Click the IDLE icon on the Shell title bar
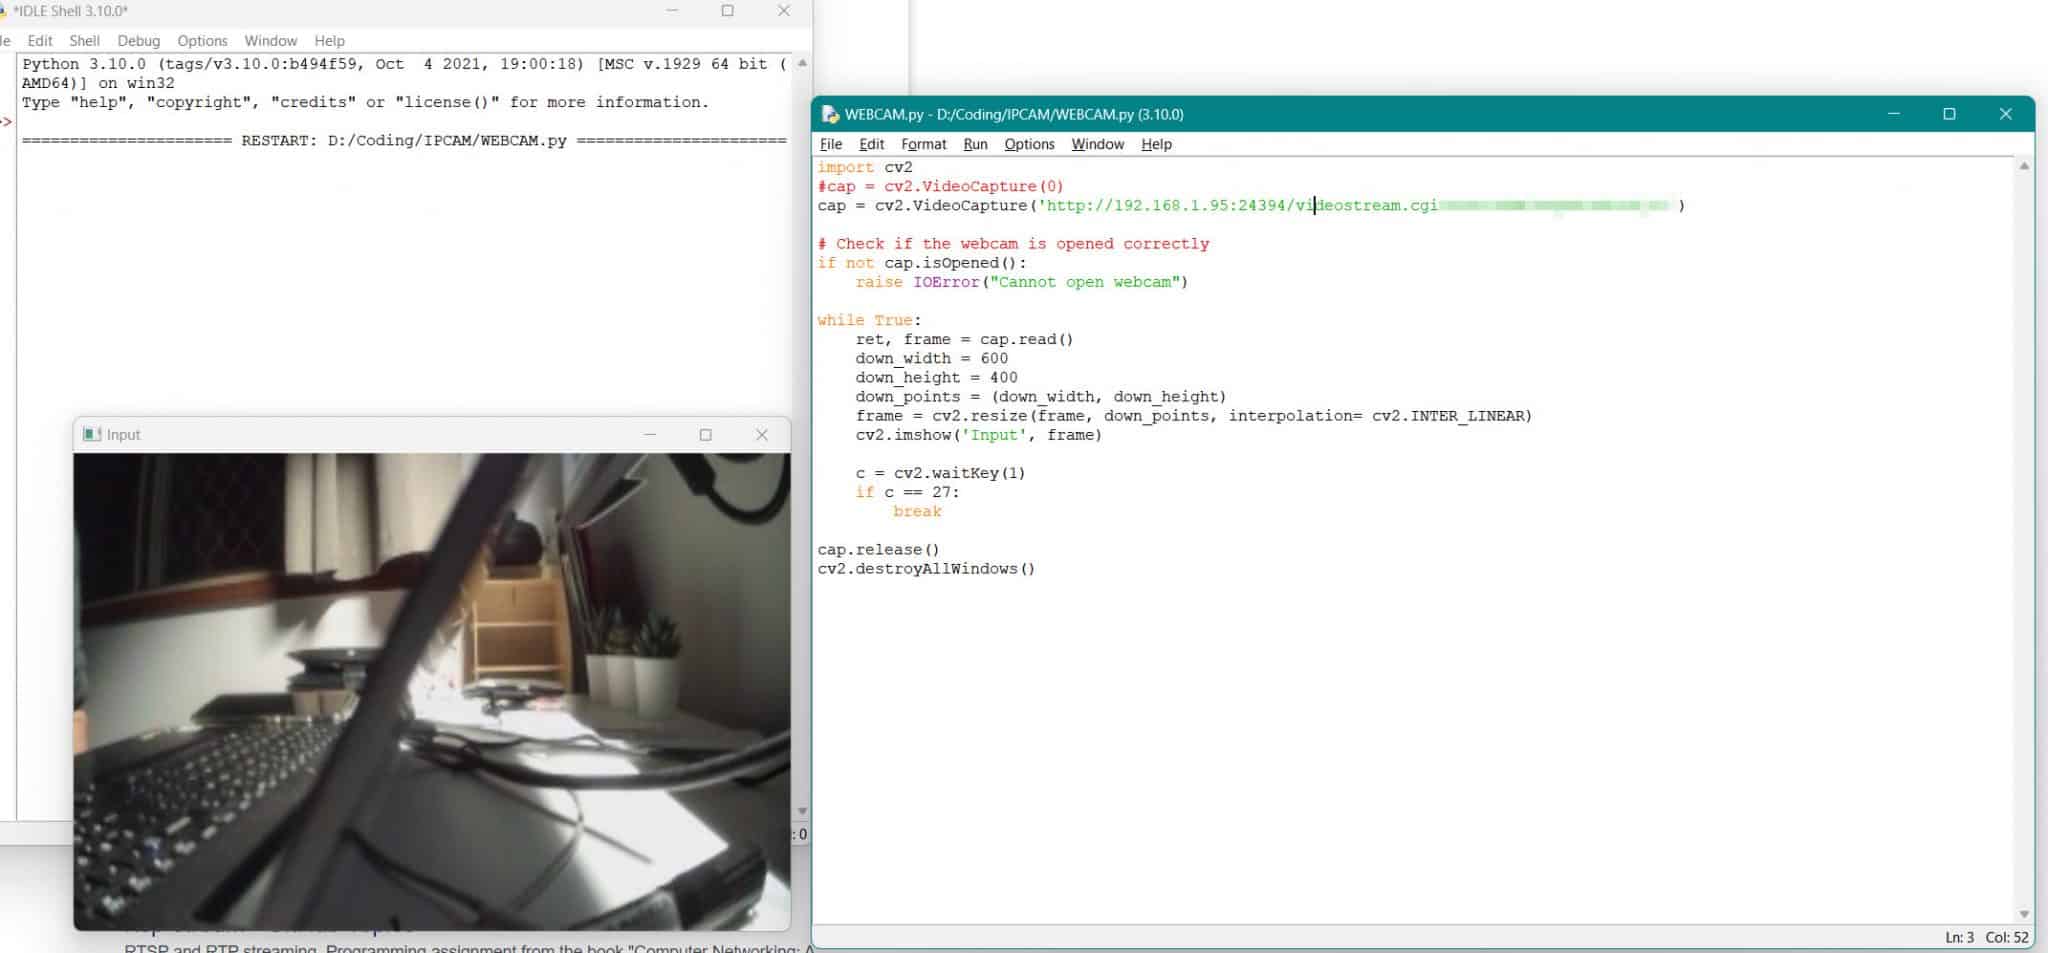The width and height of the screenshot is (2048, 953). point(8,11)
